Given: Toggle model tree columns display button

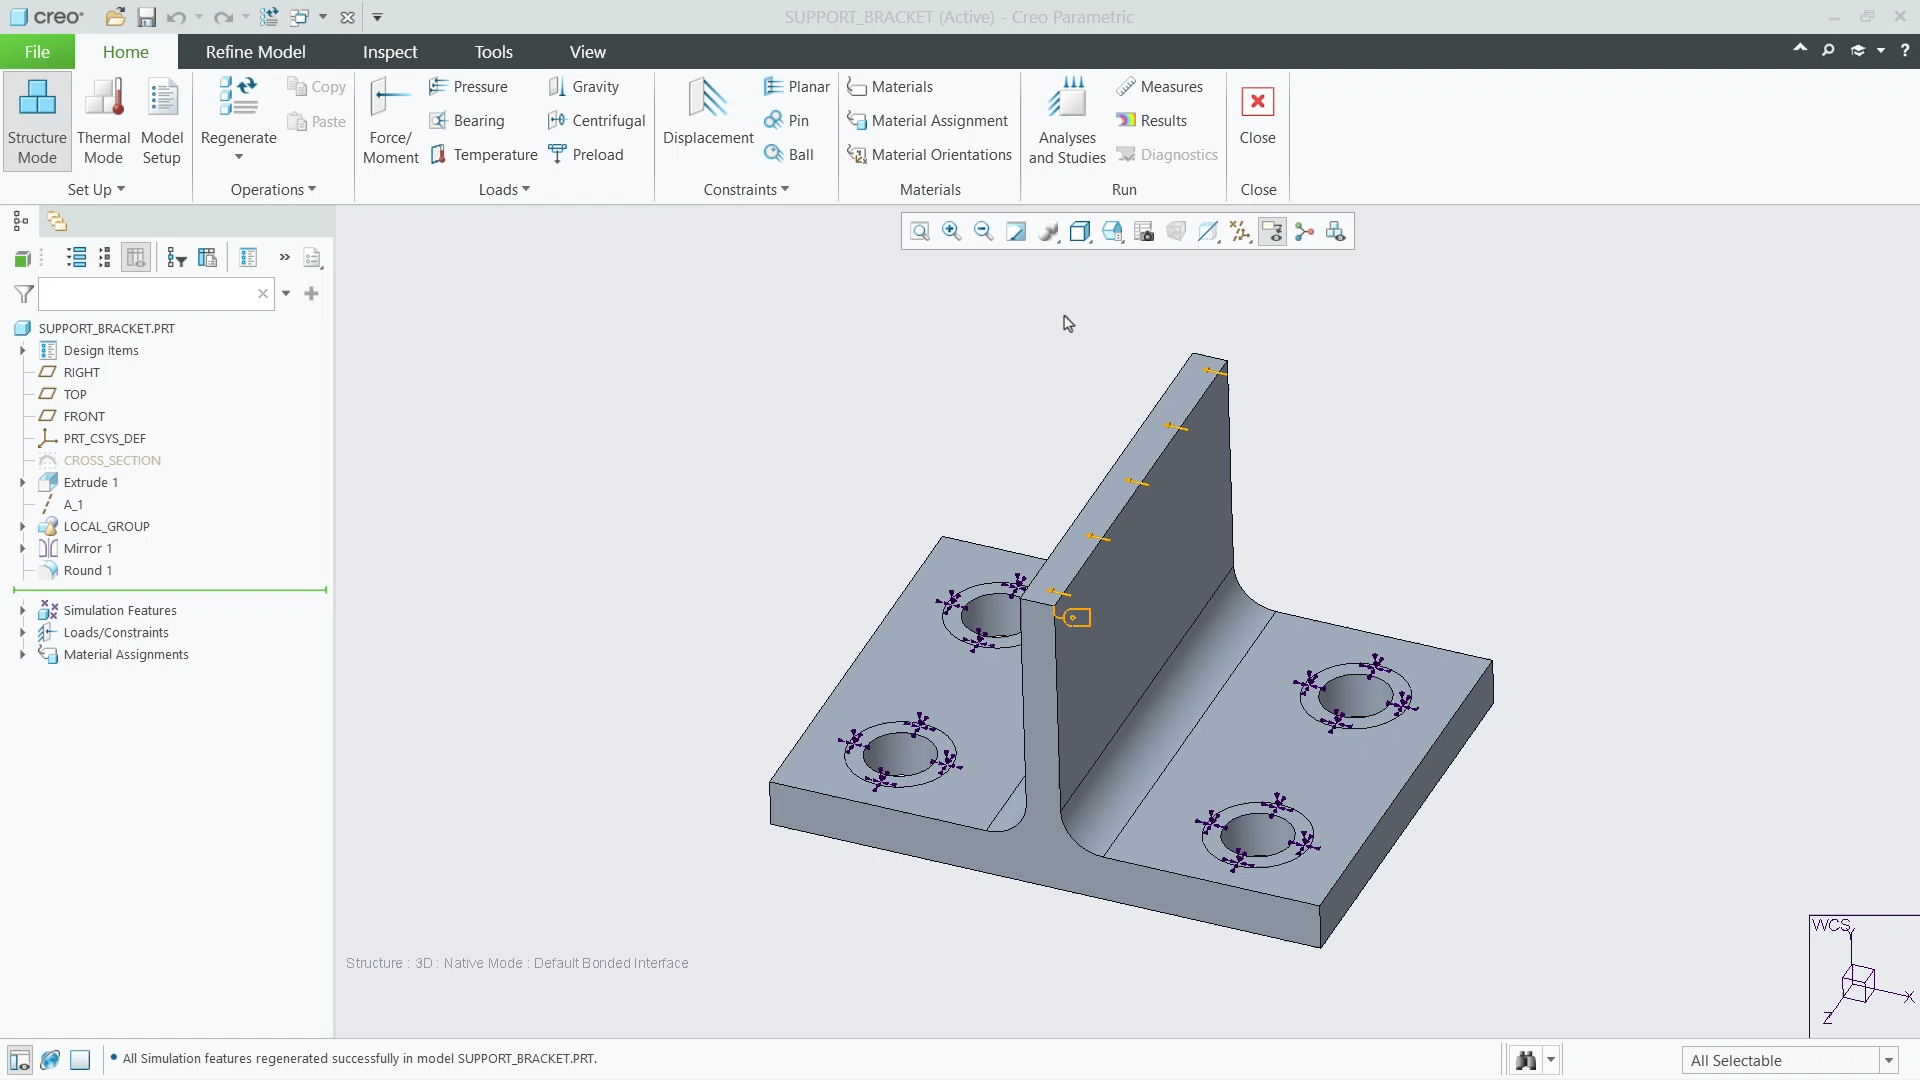Looking at the screenshot, I should pyautogui.click(x=136, y=258).
